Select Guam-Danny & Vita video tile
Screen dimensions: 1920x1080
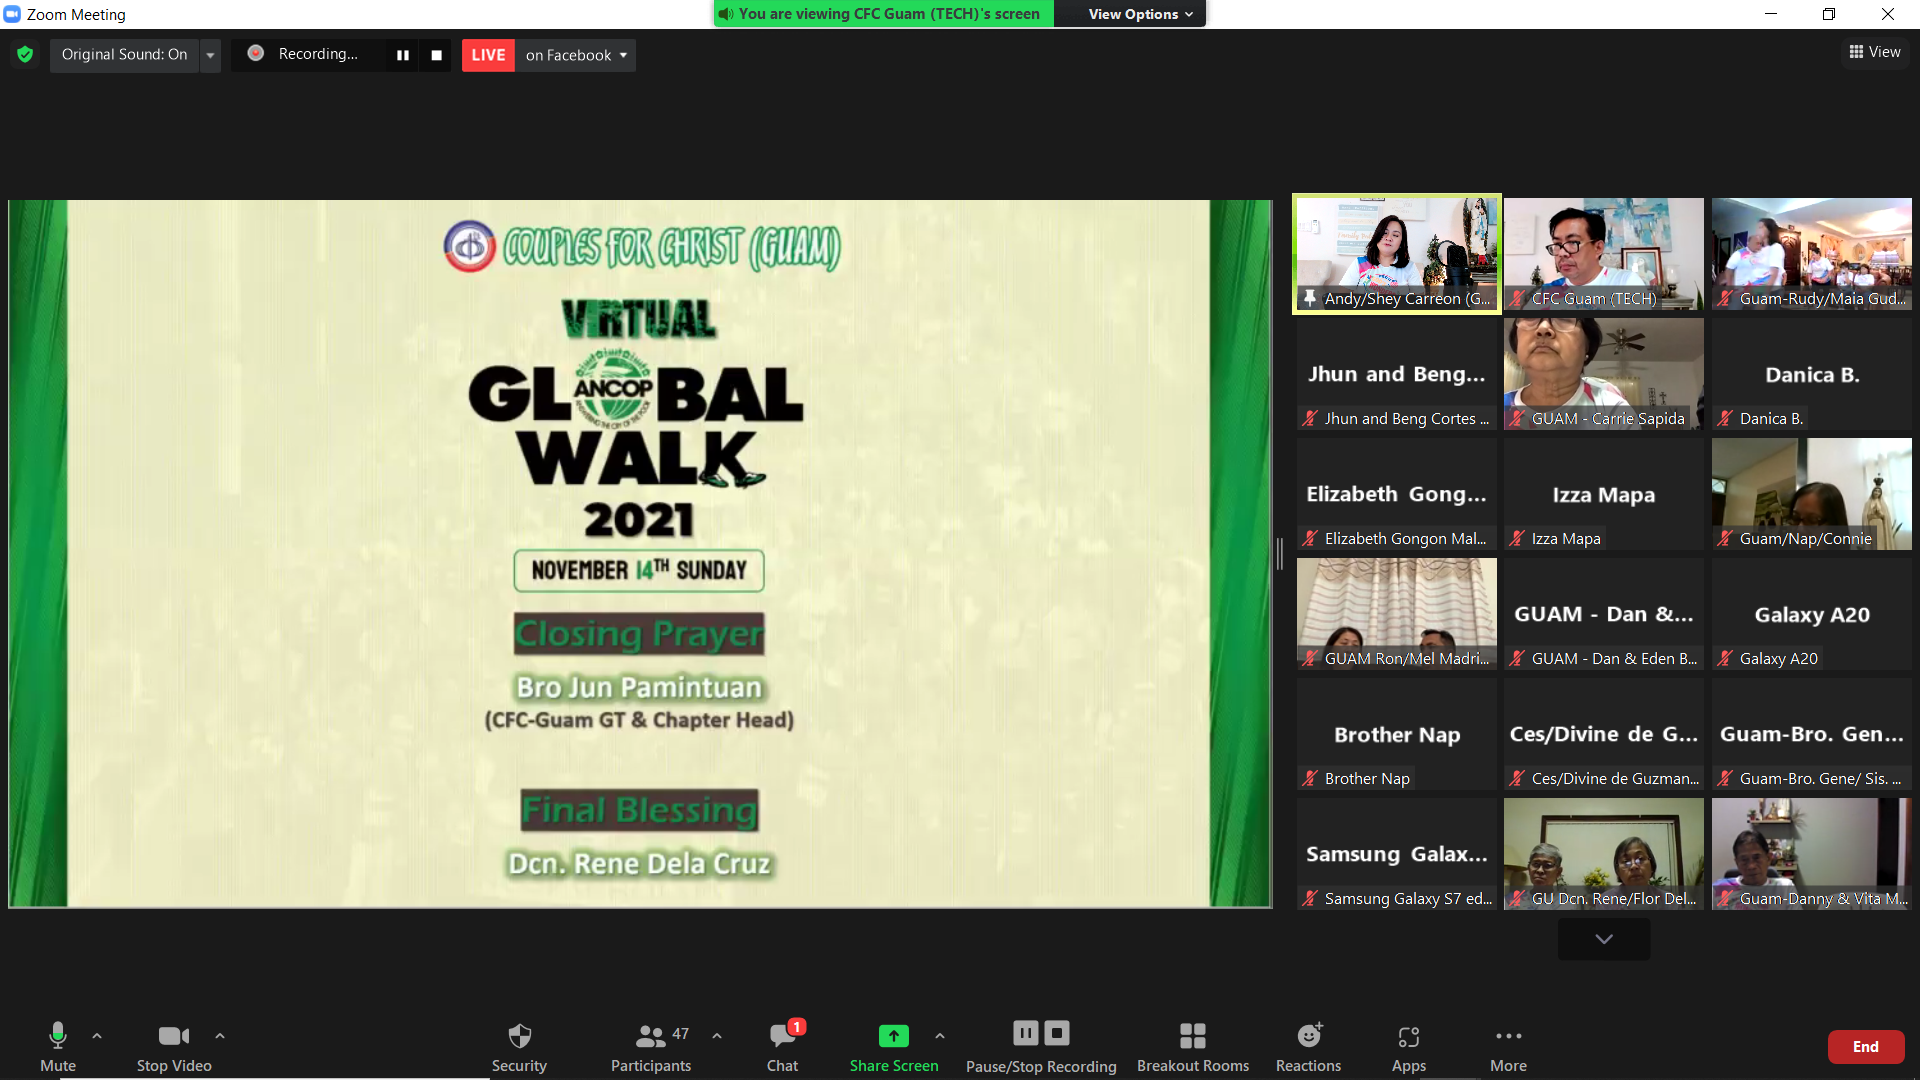(x=1811, y=854)
